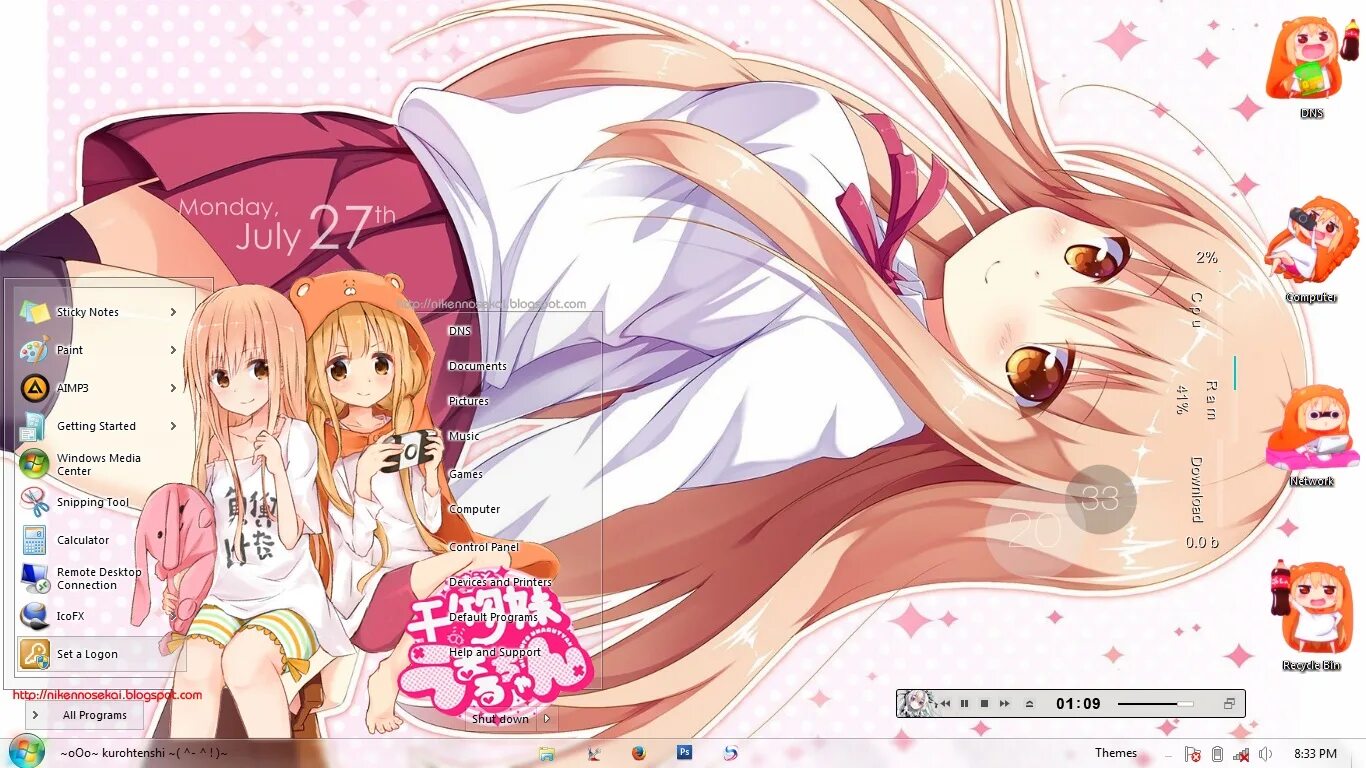The width and height of the screenshot is (1366, 768).
Task: Expand the Sticky Notes jump list arrow
Action: 173,312
